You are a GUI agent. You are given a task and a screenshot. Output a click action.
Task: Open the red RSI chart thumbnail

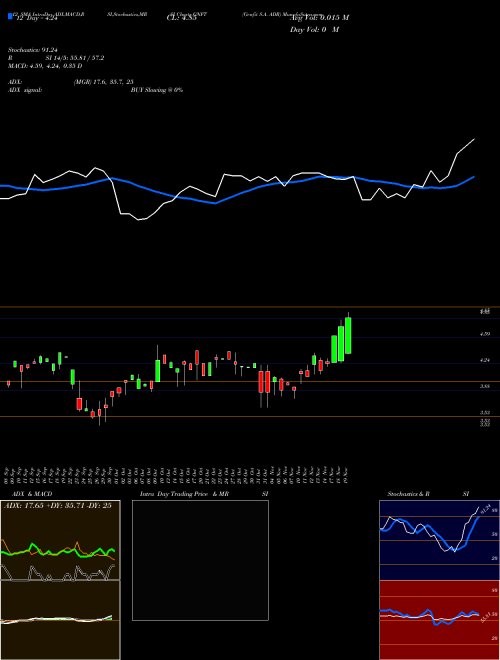pyautogui.click(x=439, y=620)
